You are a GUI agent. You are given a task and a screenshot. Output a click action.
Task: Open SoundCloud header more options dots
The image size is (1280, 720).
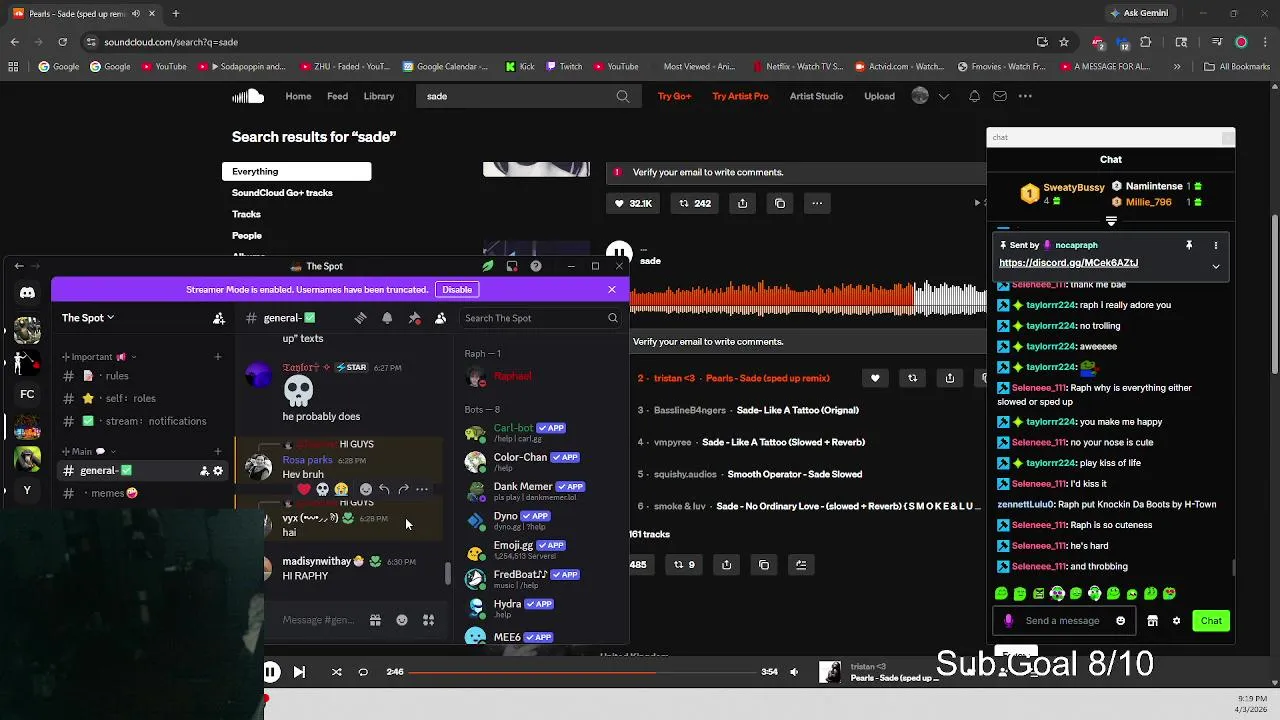click(1025, 96)
